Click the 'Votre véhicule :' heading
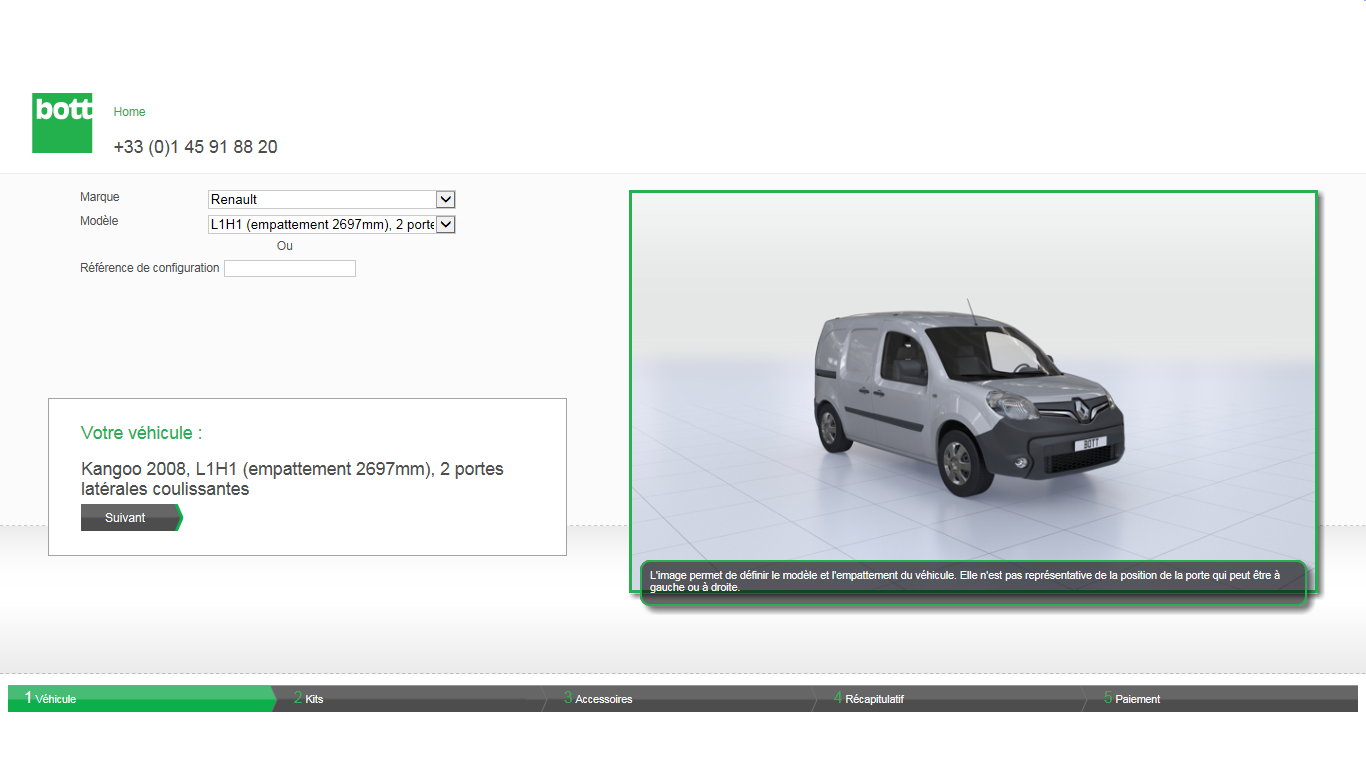This screenshot has height=768, width=1366. point(142,433)
